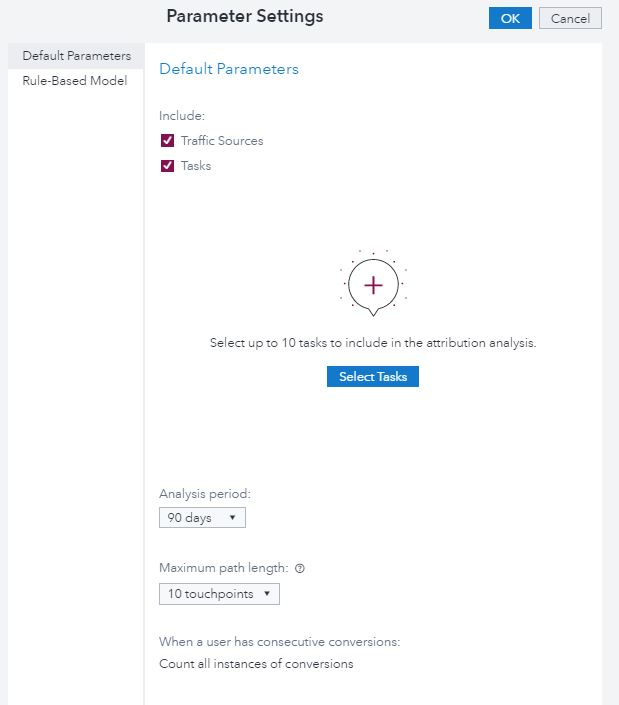Click the Maximum path length label
The height and width of the screenshot is (705, 619).
[224, 568]
